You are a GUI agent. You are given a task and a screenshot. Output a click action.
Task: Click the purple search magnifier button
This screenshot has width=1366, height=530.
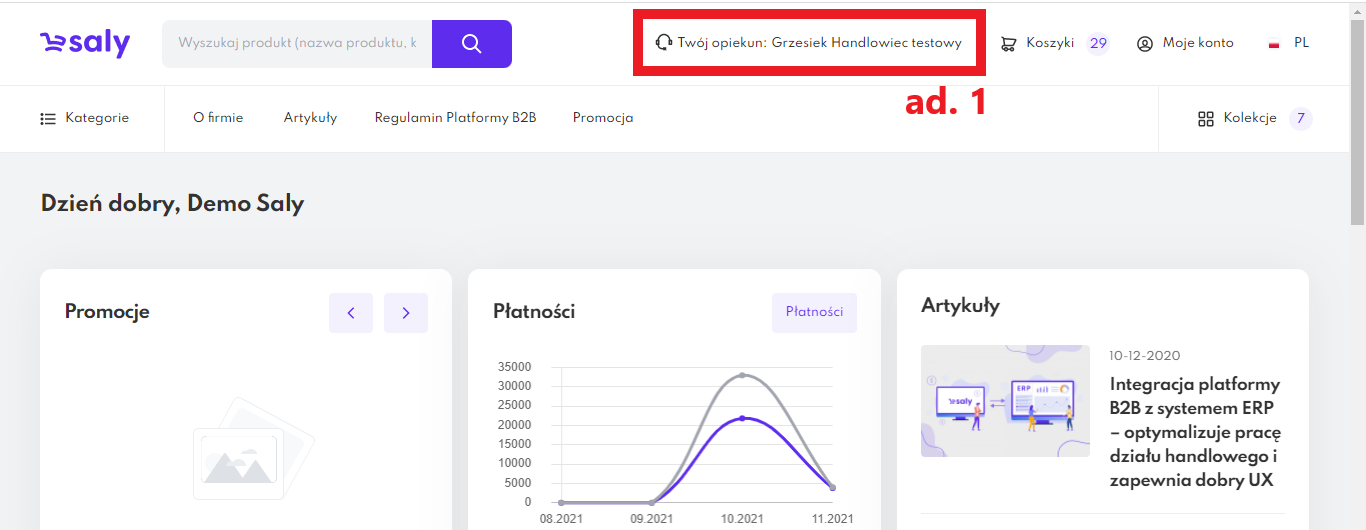point(472,44)
